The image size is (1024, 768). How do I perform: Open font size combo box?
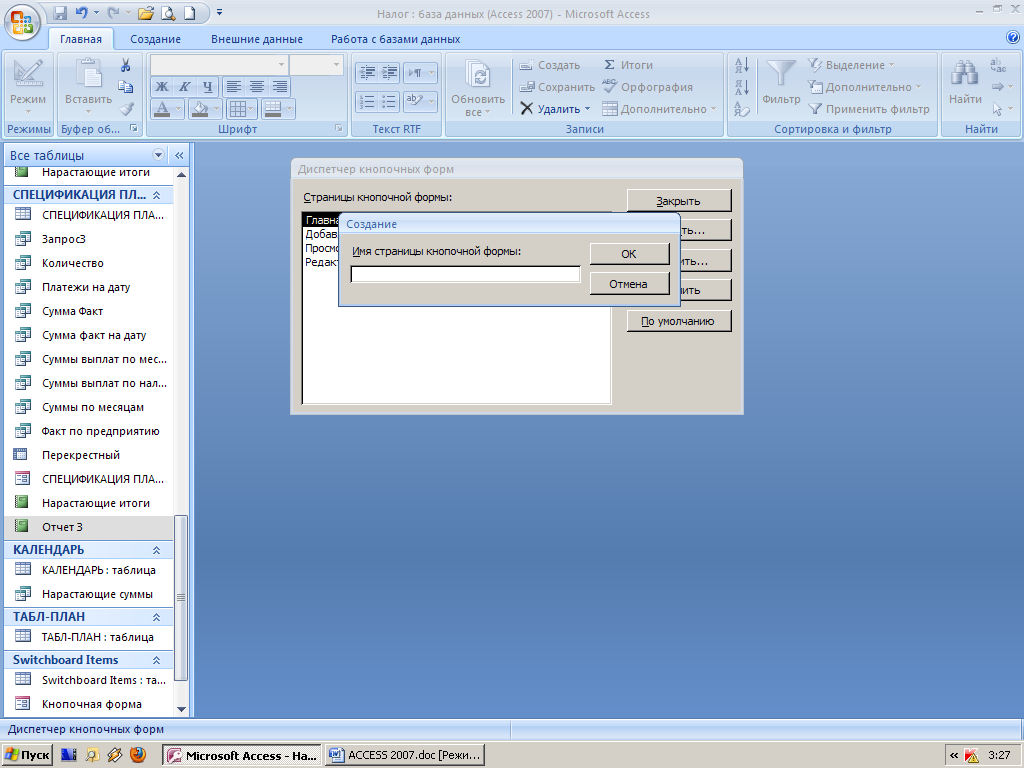pyautogui.click(x=316, y=65)
